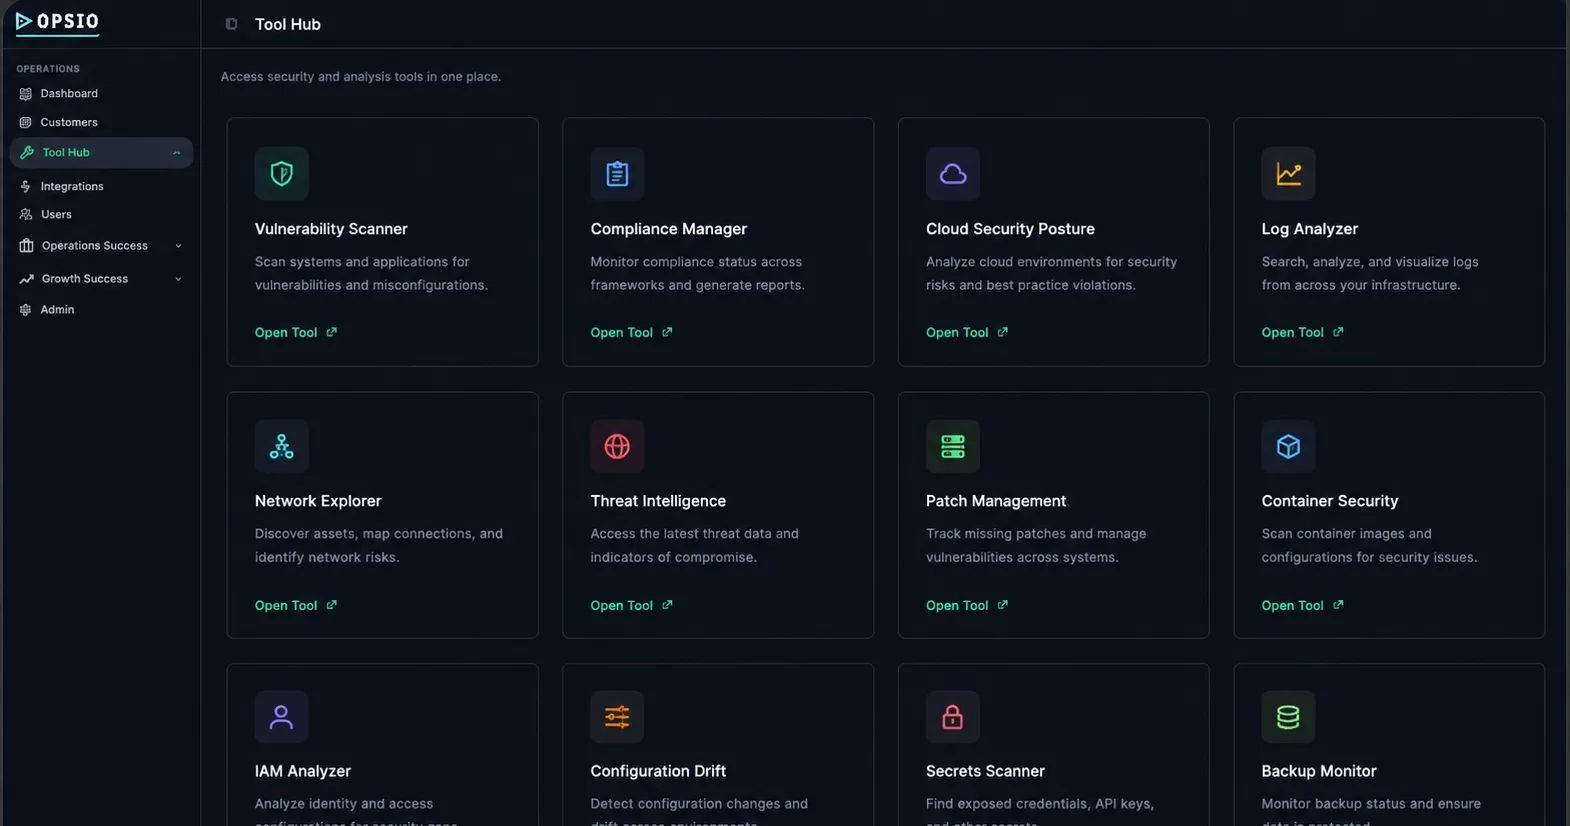Click the Configuration Drift card title
The width and height of the screenshot is (1570, 826).
[x=658, y=771]
